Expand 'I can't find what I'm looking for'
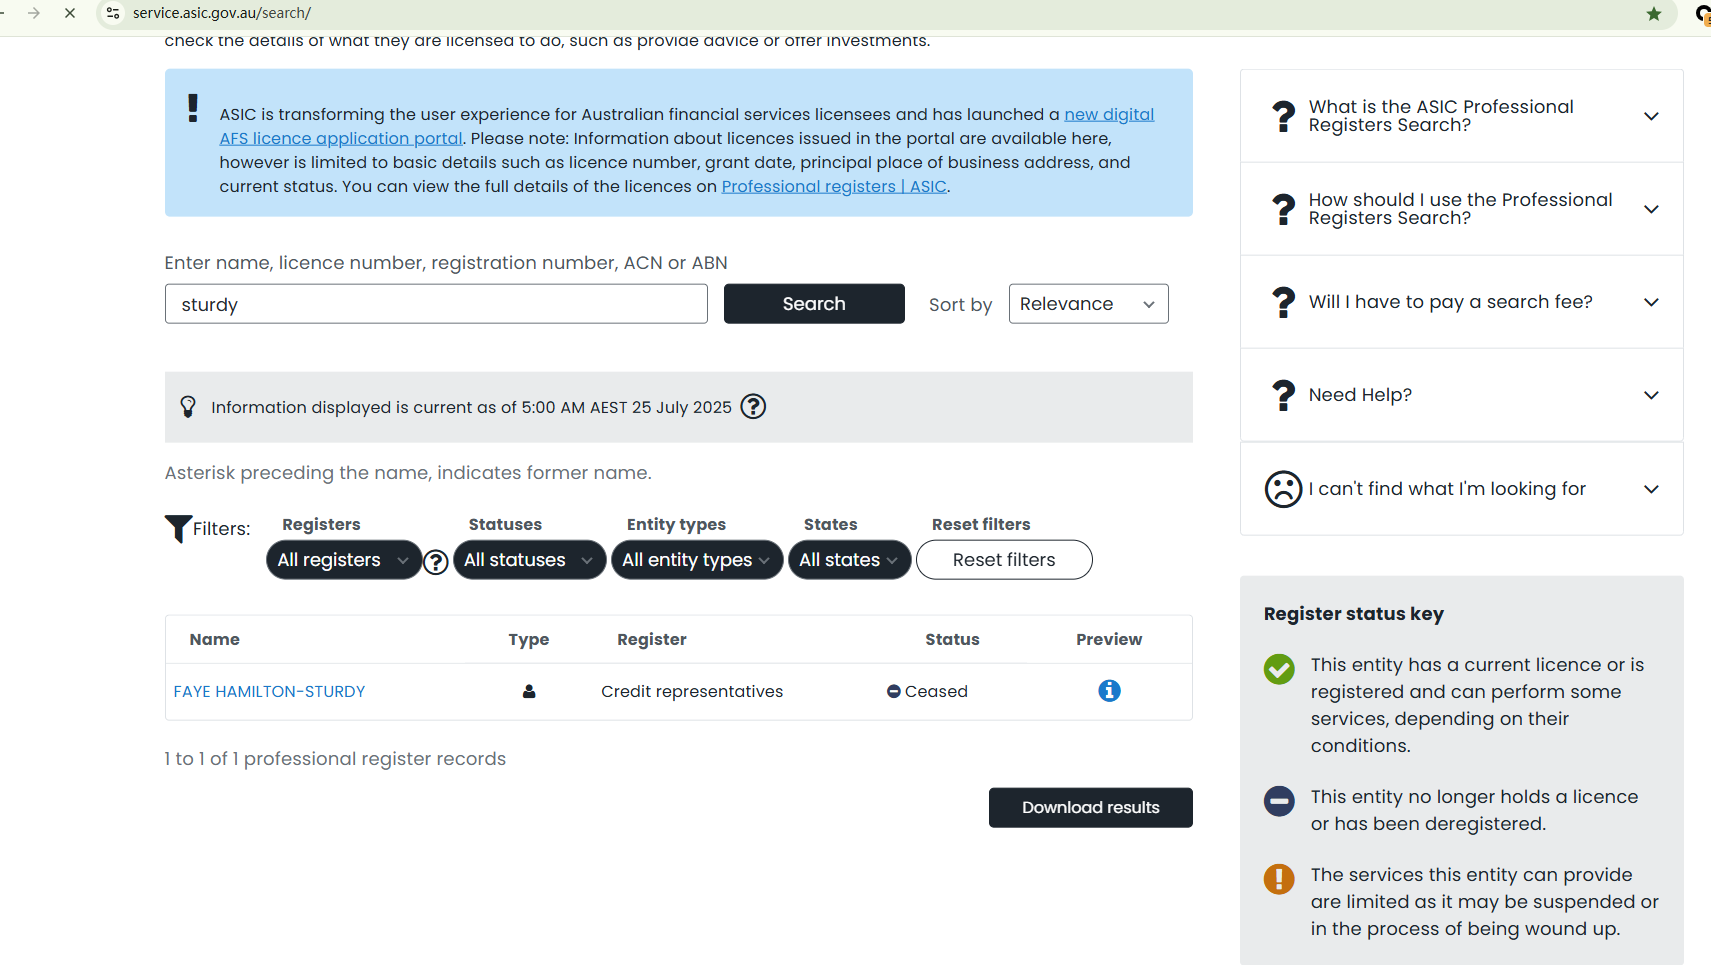The width and height of the screenshot is (1711, 965). [x=1461, y=489]
